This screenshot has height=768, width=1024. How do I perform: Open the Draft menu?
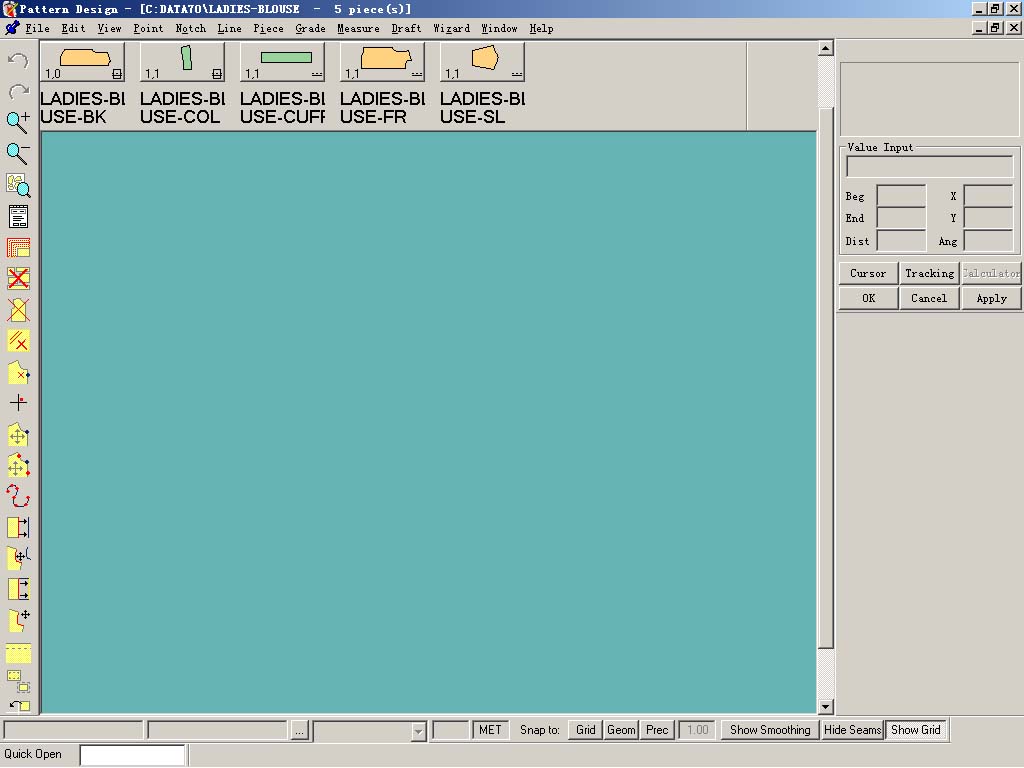(x=406, y=28)
